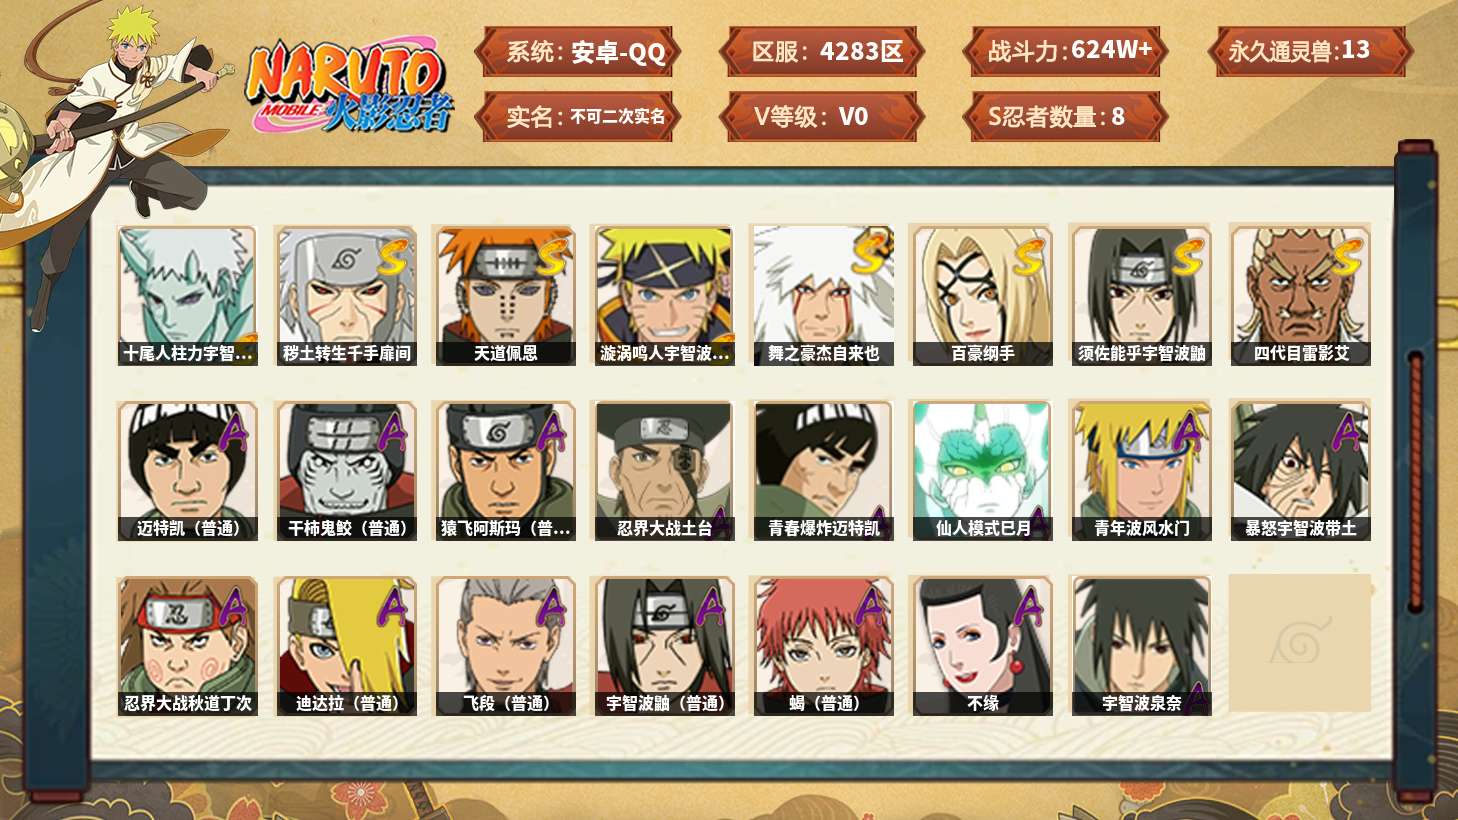Open the 仙人模式巳月 character card
This screenshot has width=1458, height=820.
click(x=982, y=471)
